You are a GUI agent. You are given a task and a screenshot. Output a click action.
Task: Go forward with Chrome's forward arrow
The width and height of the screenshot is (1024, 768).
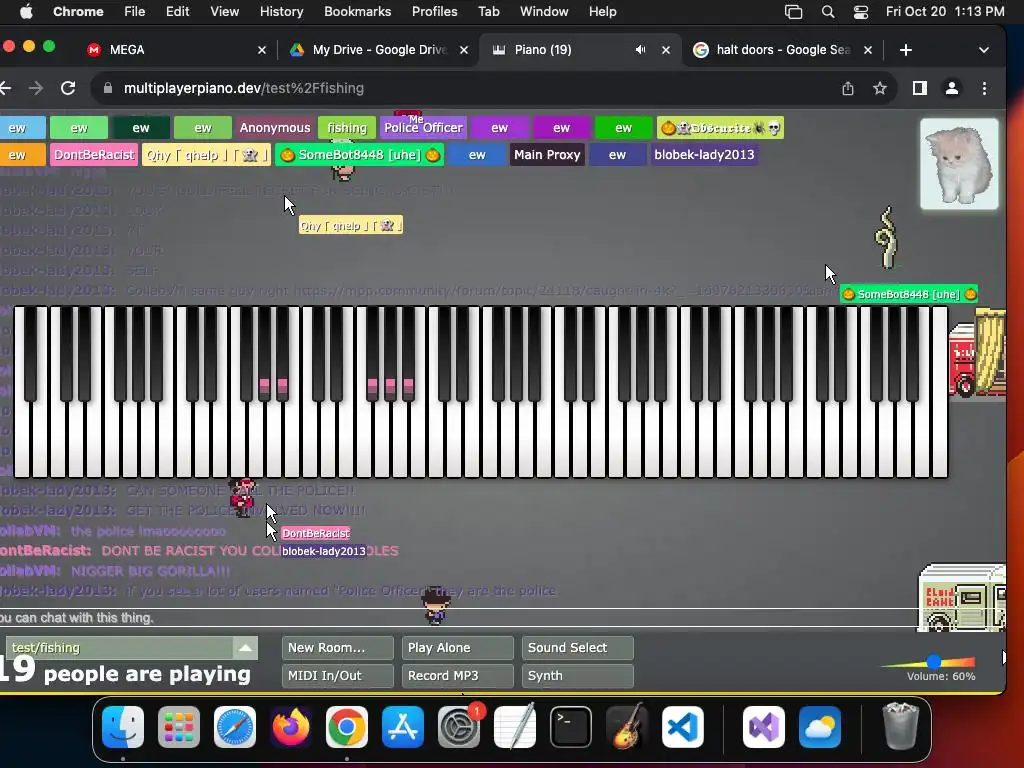point(36,88)
